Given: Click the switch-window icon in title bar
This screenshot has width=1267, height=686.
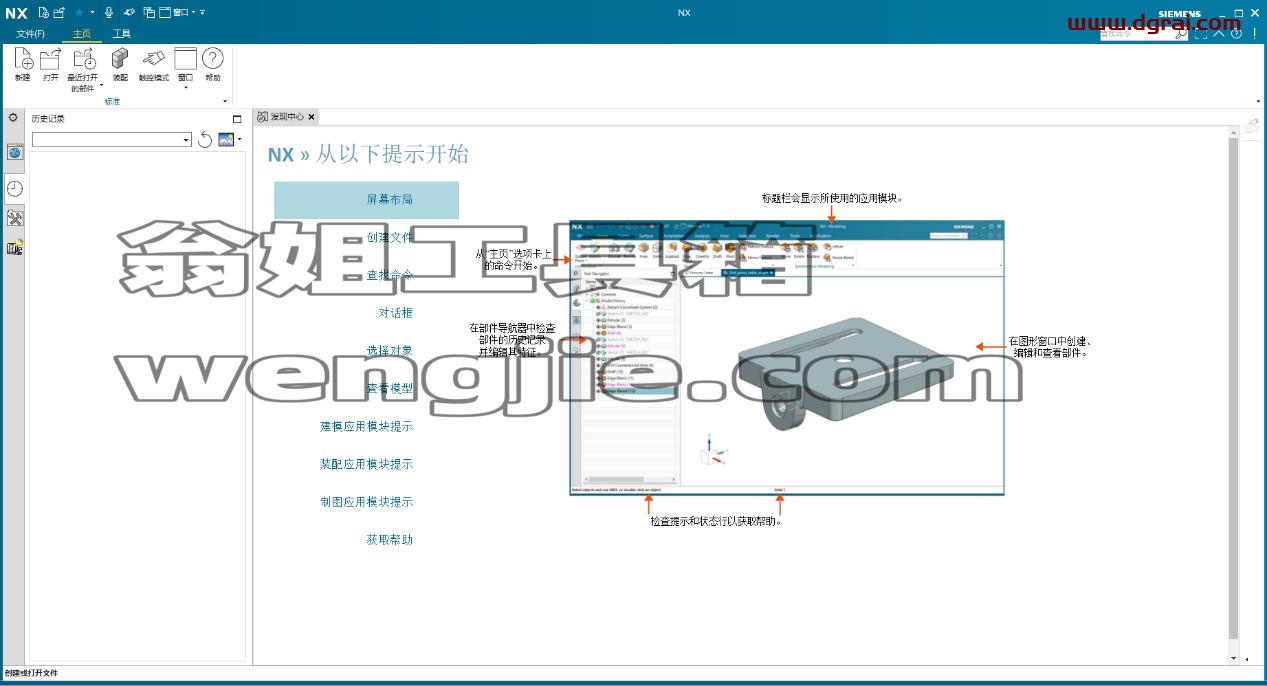Looking at the screenshot, I should pyautogui.click(x=150, y=12).
